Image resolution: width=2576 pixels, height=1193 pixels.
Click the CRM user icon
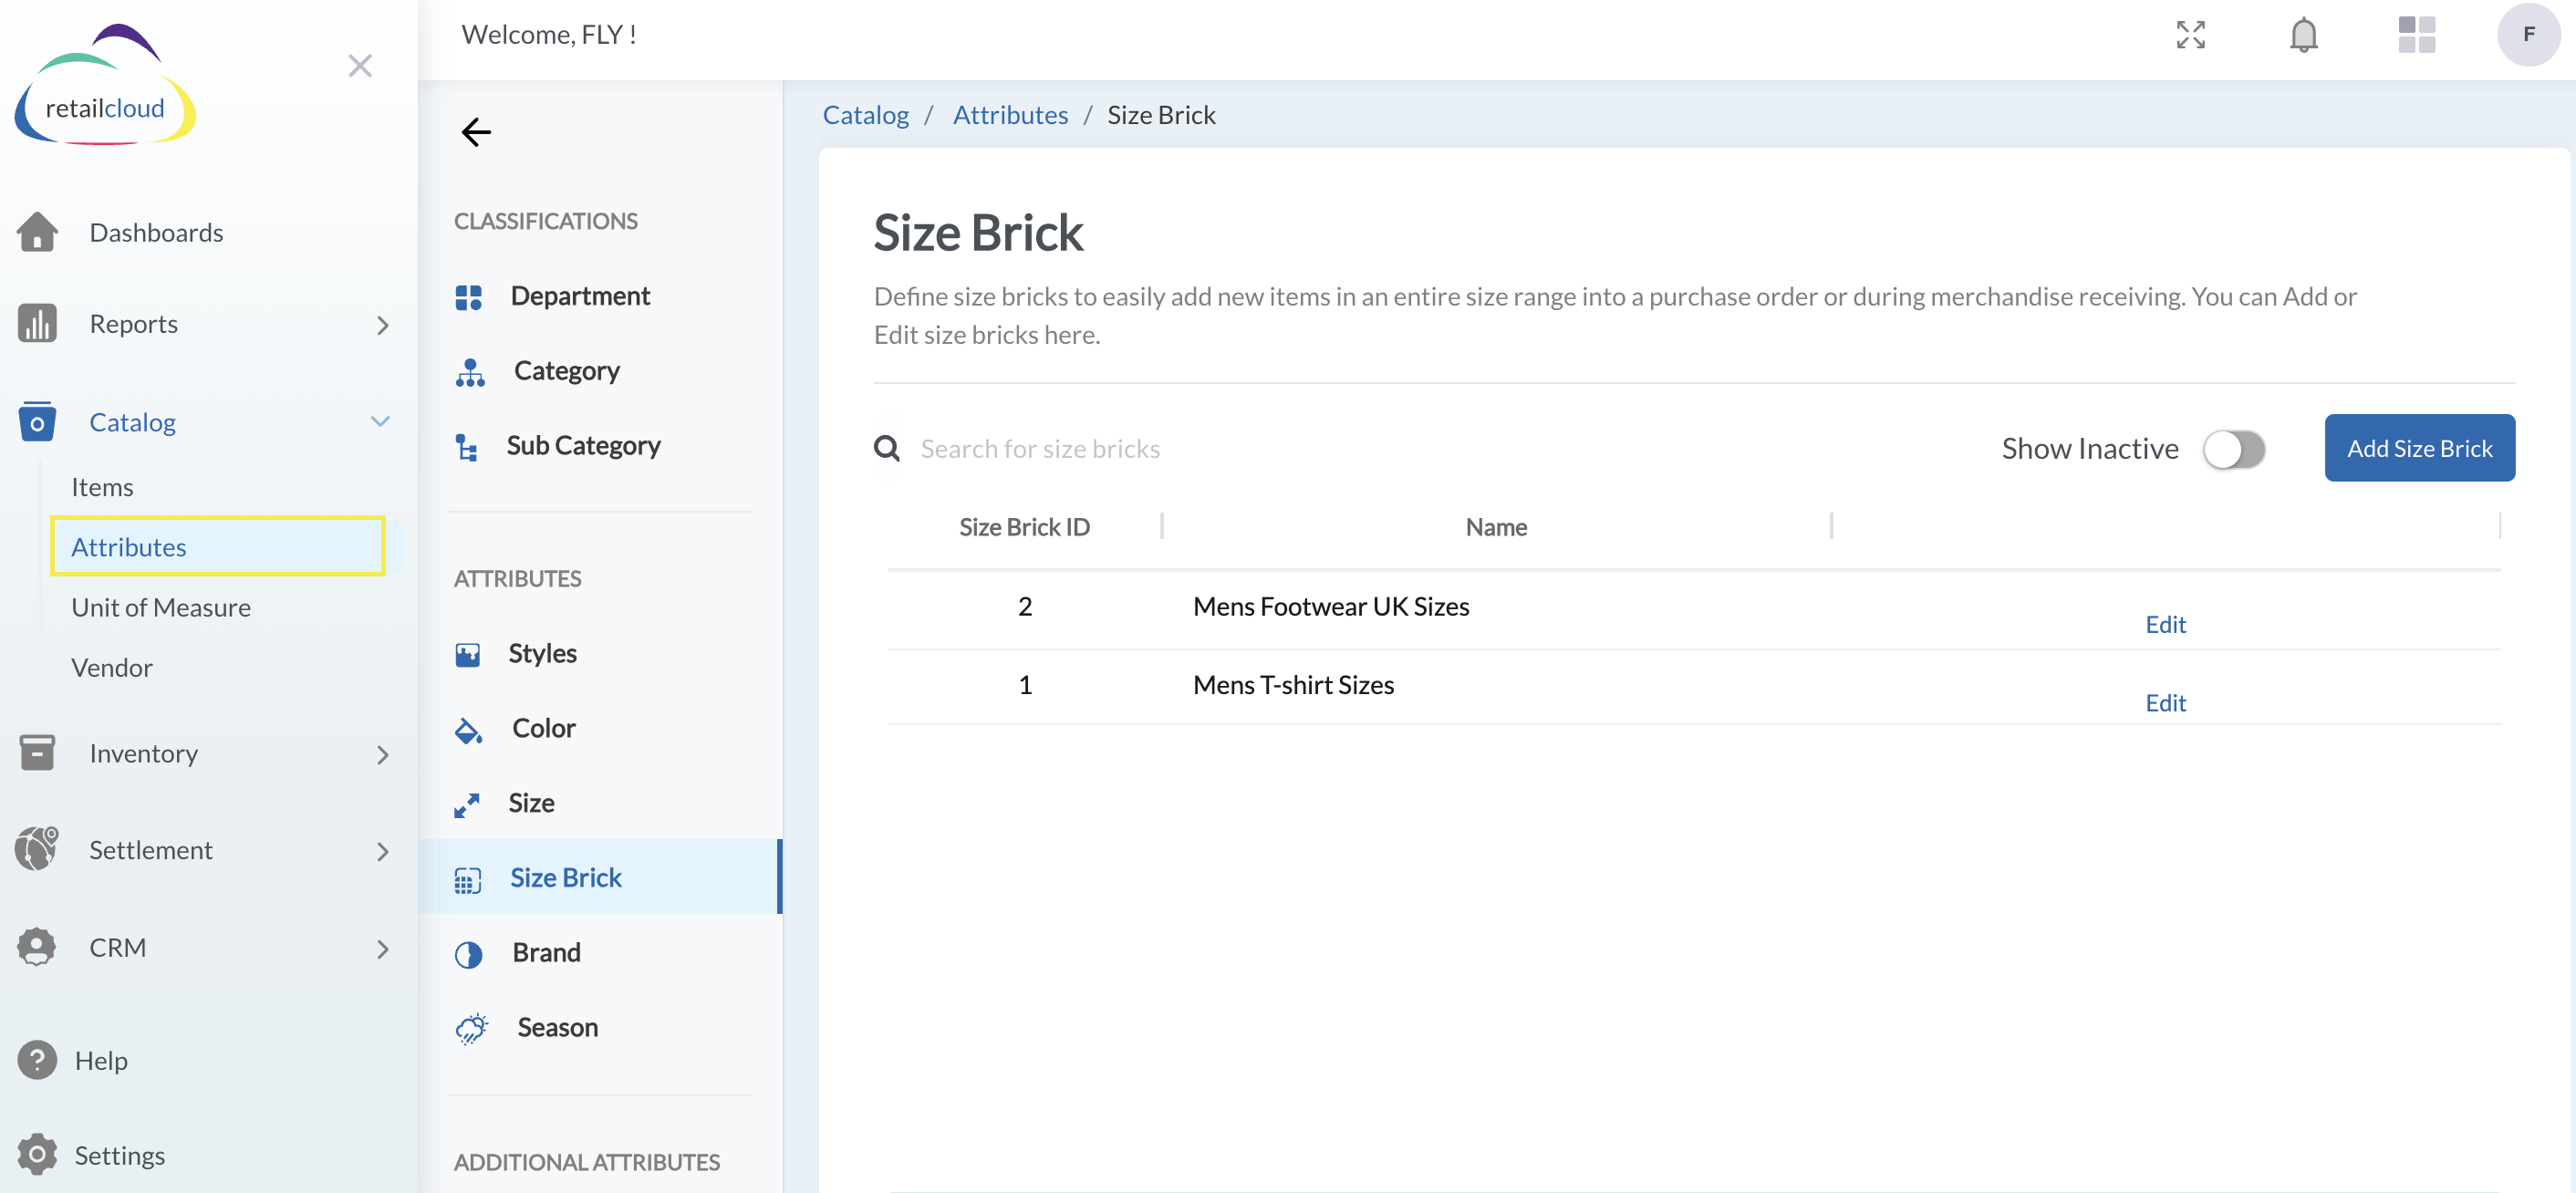37,946
